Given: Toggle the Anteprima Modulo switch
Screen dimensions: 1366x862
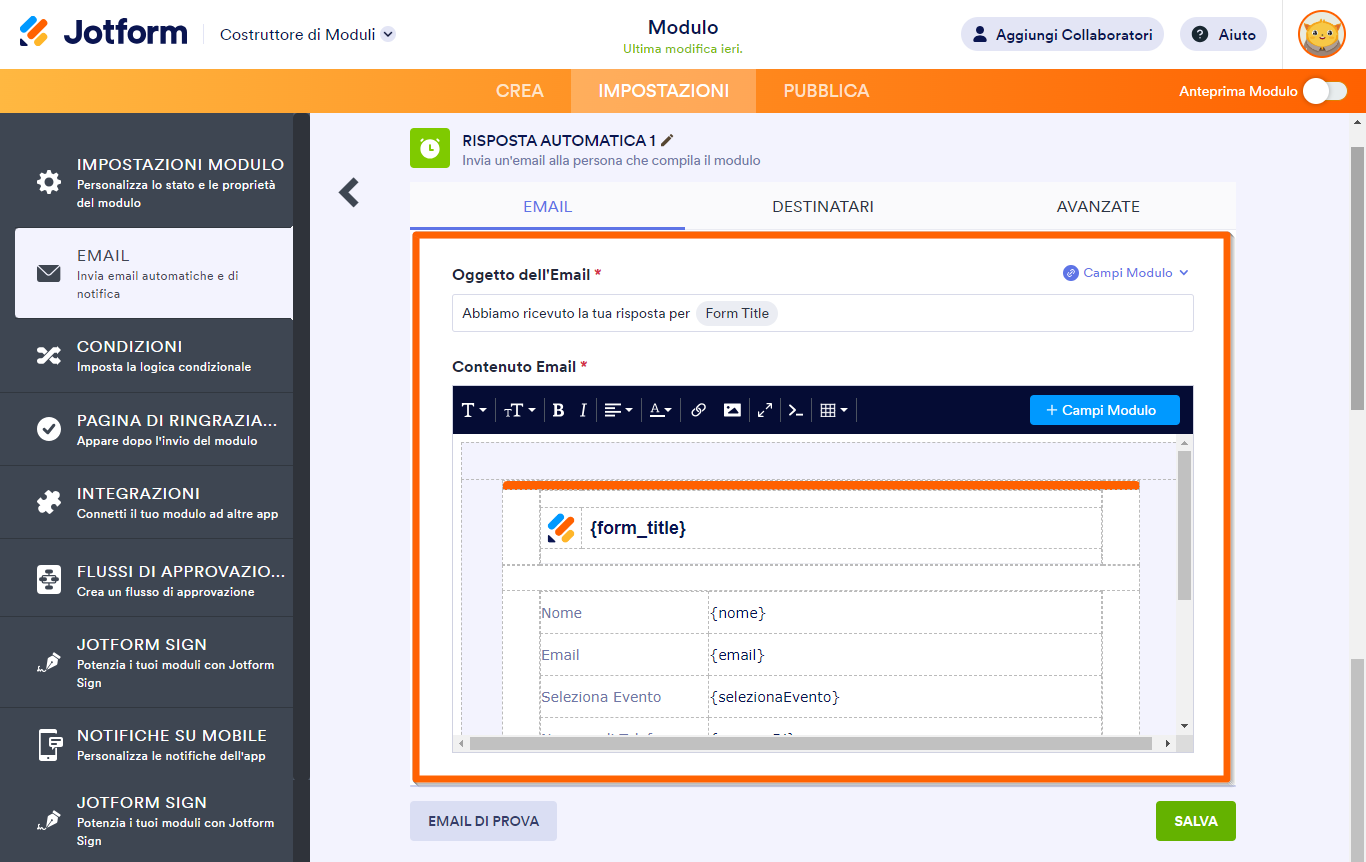Looking at the screenshot, I should pyautogui.click(x=1324, y=91).
